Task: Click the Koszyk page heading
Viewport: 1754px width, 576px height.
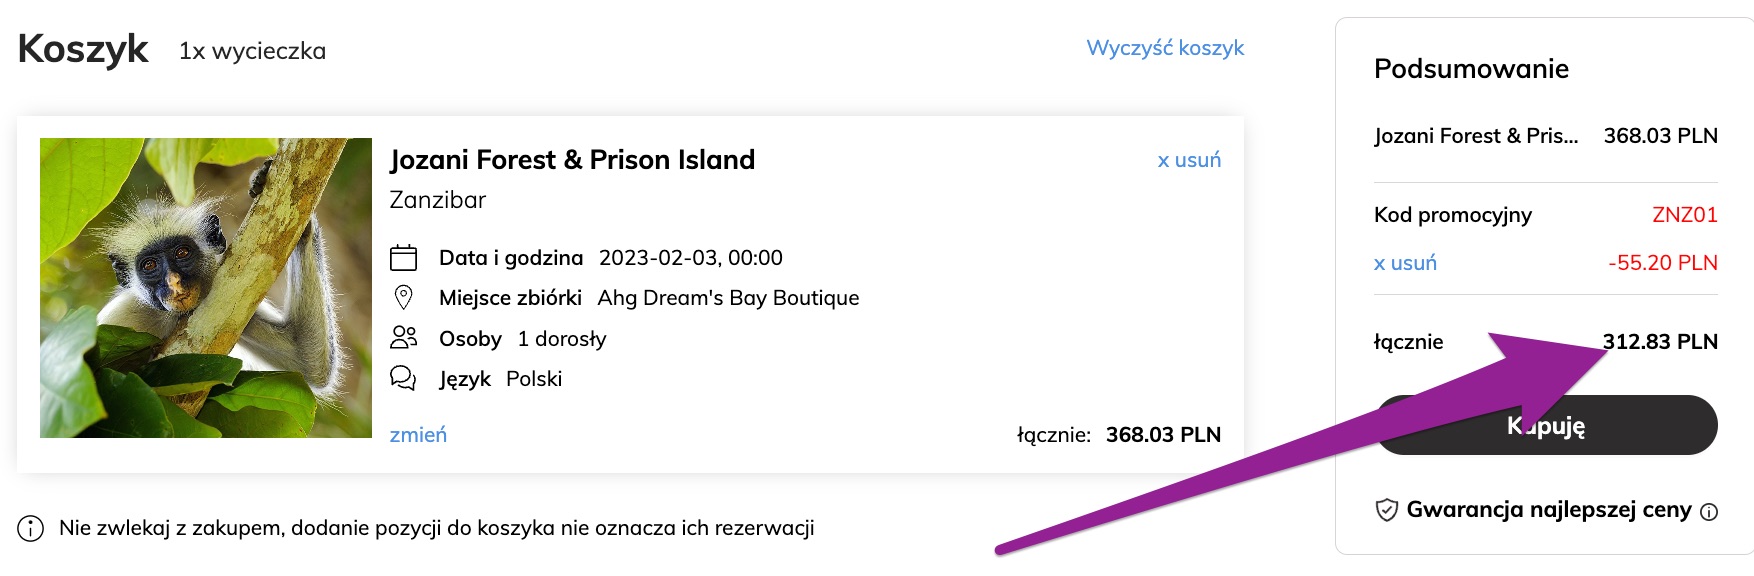Action: point(83,49)
